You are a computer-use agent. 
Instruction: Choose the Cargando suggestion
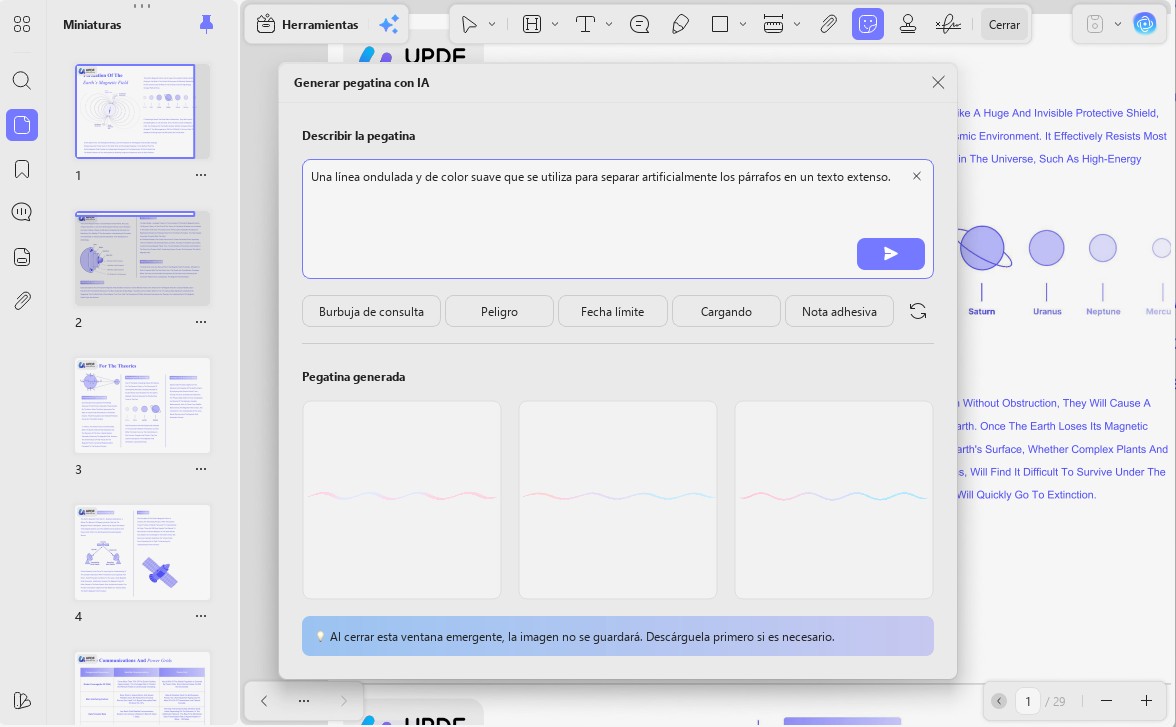pyautogui.click(x=726, y=311)
